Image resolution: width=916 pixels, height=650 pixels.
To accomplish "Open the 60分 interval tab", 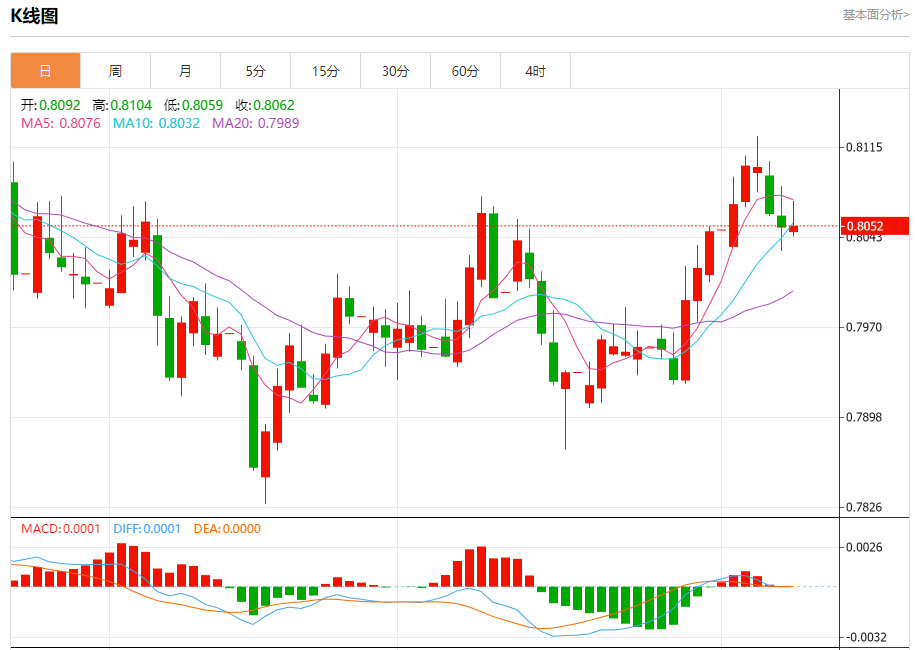I will point(466,71).
